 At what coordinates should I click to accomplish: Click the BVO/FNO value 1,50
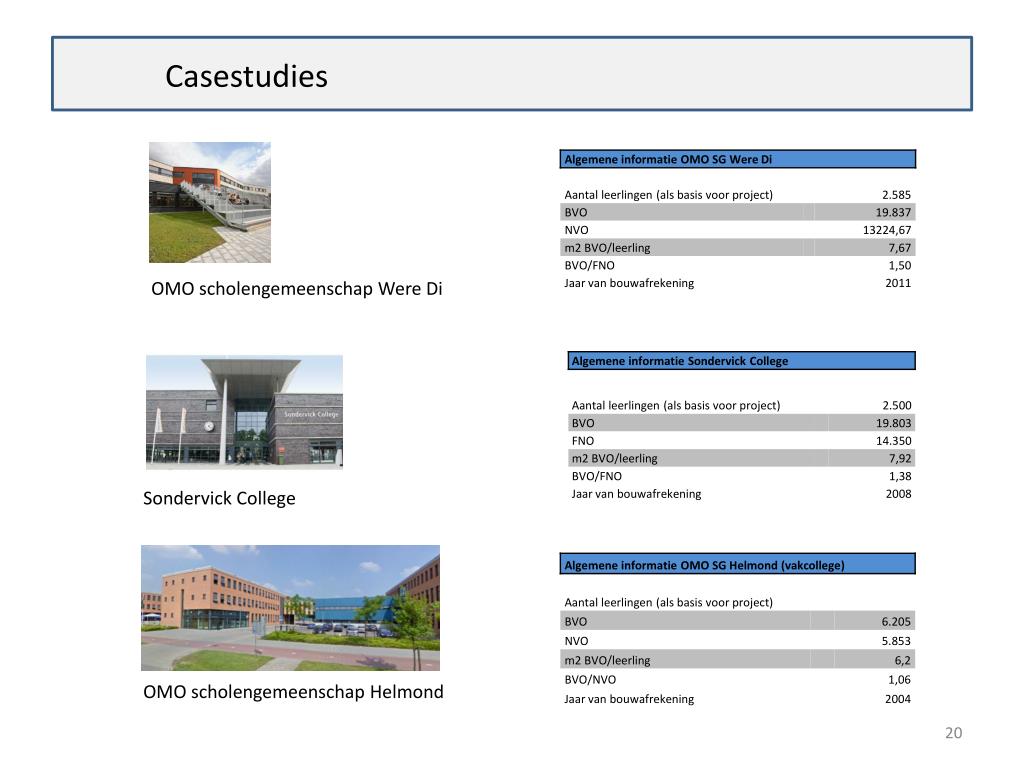pyautogui.click(x=899, y=265)
